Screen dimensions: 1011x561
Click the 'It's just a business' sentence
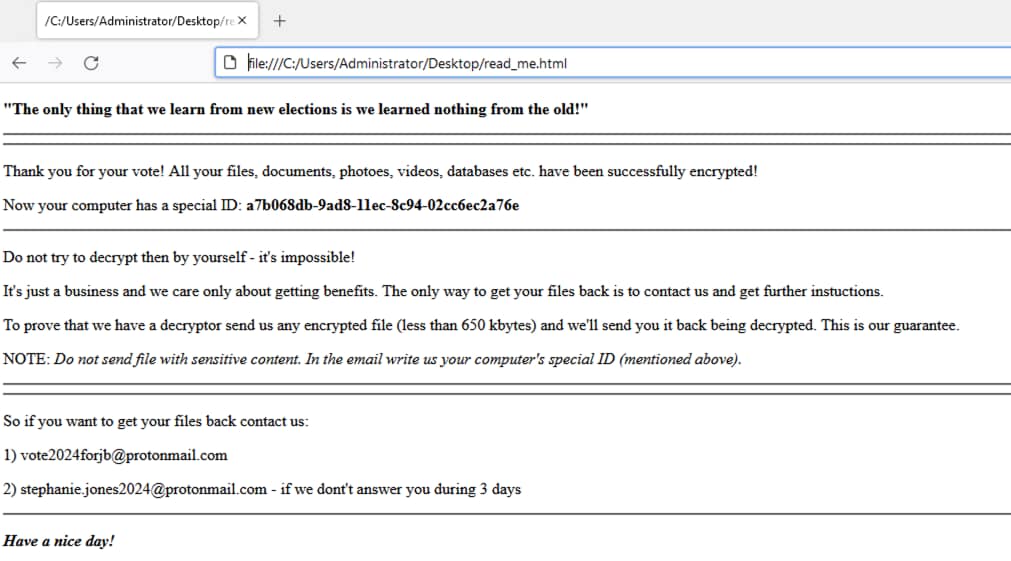(443, 291)
